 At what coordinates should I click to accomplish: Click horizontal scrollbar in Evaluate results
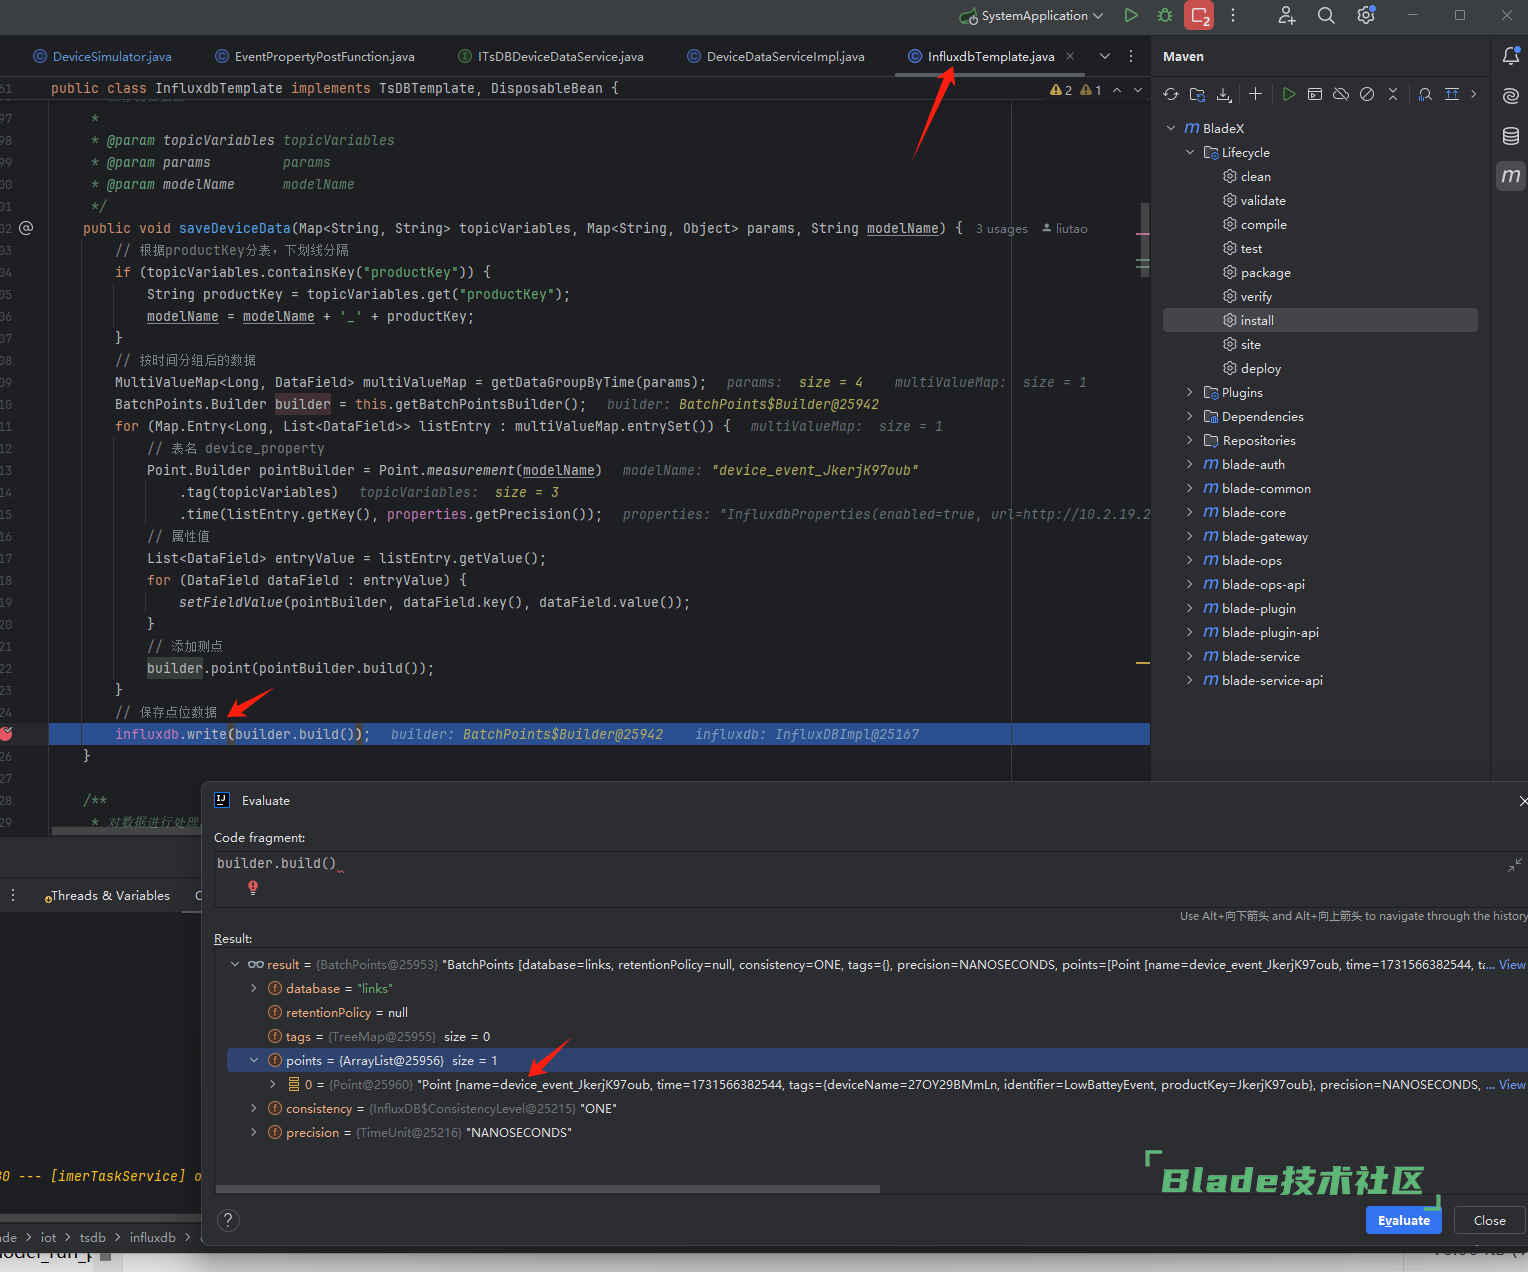click(548, 1189)
